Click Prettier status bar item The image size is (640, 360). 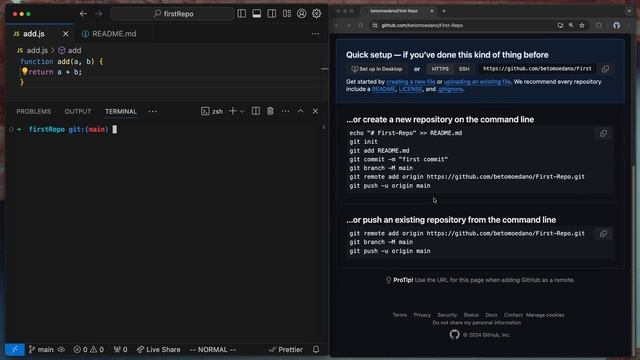286,349
